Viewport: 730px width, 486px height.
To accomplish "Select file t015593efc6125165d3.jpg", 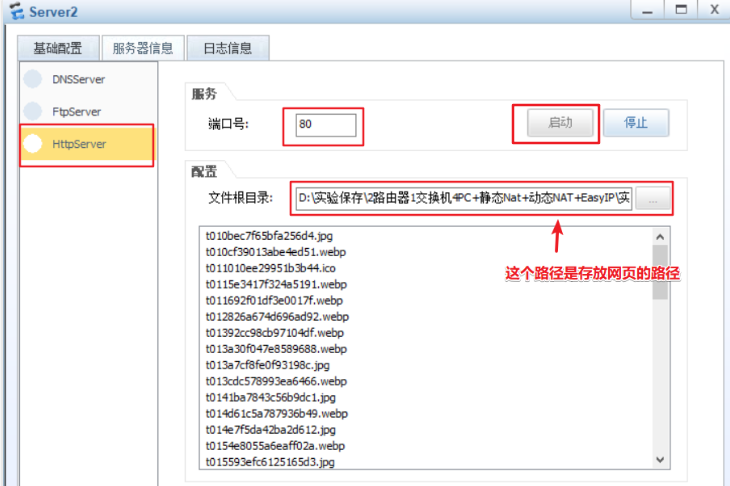I will click(x=270, y=462).
